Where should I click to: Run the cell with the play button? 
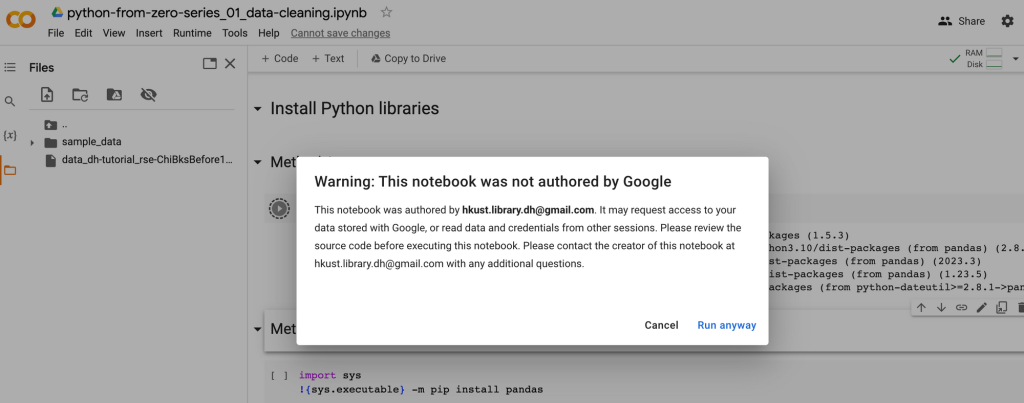(x=279, y=208)
